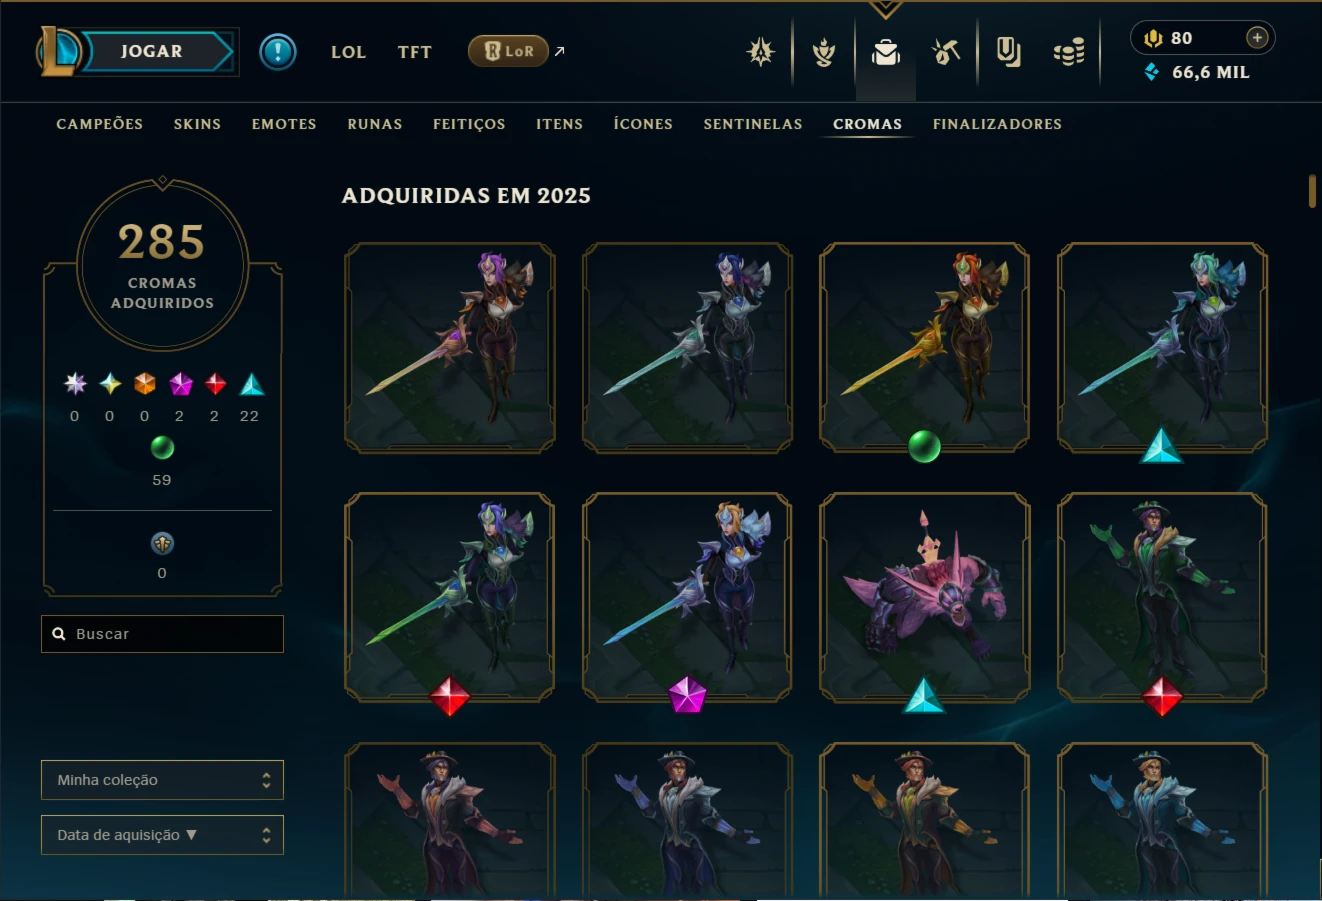This screenshot has height=901, width=1322.
Task: Switch to the SKINS tab
Action: point(197,124)
